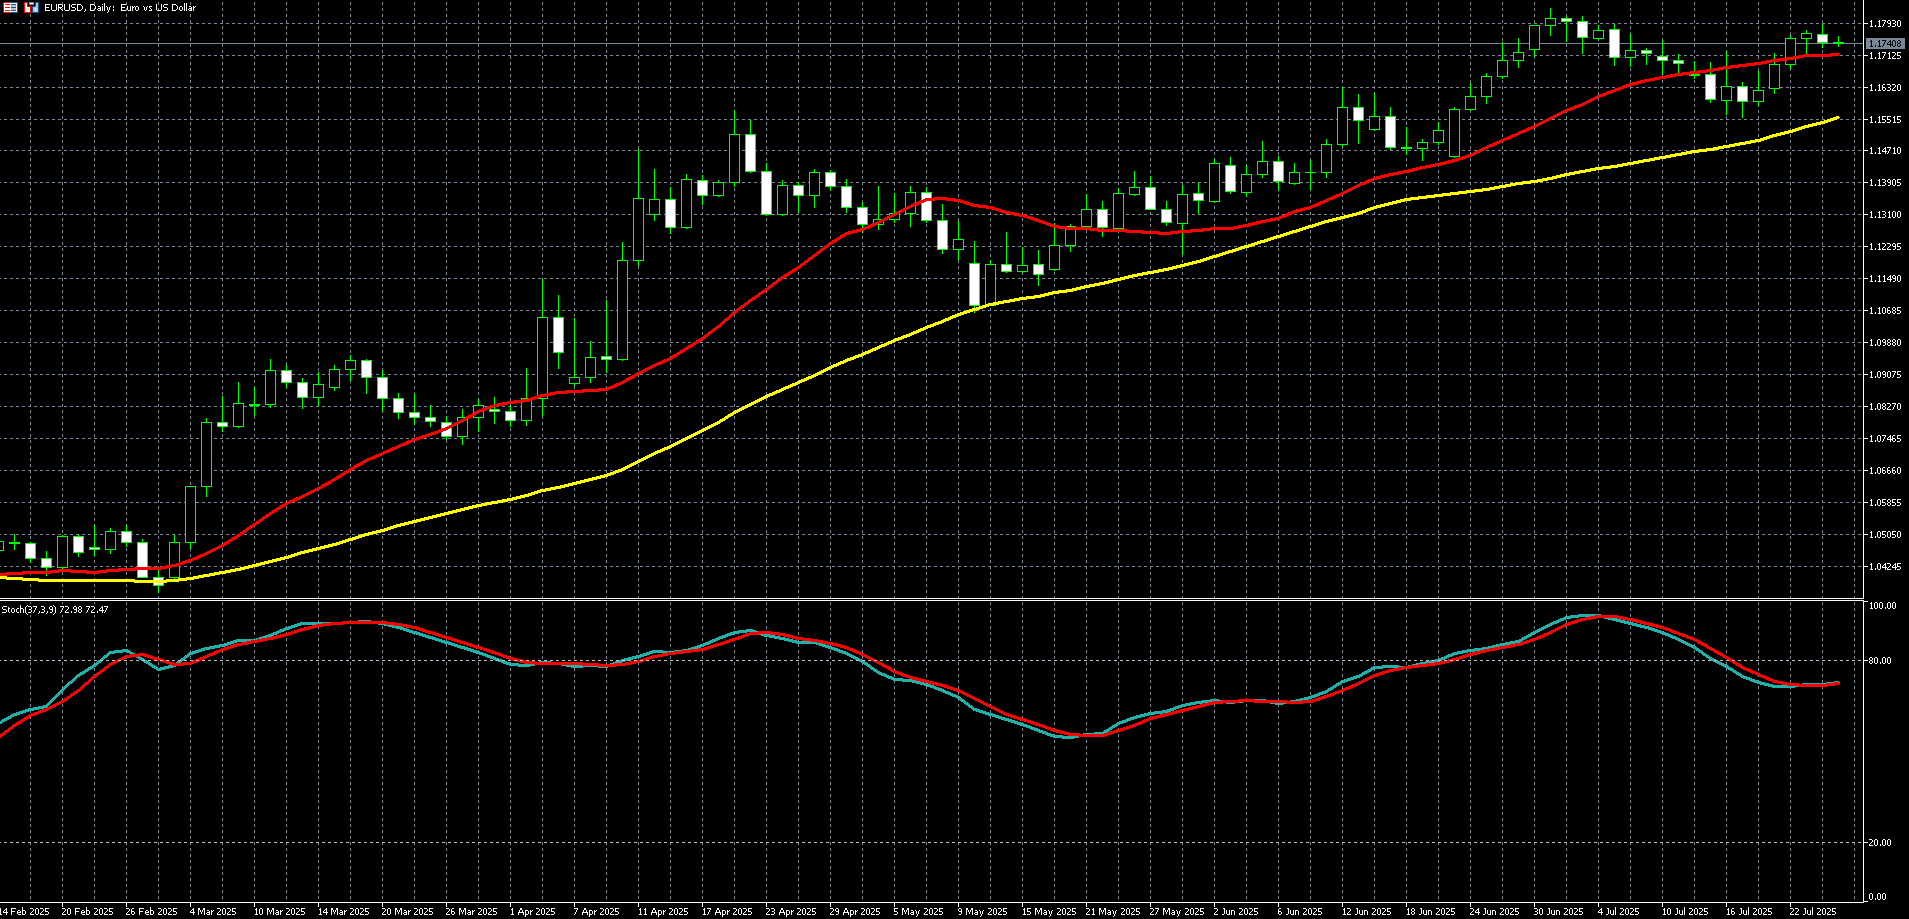Select the 'Stoch(37,3,9) 72.98 72.47' indicator label
The image size is (1909, 919).
(x=55, y=610)
